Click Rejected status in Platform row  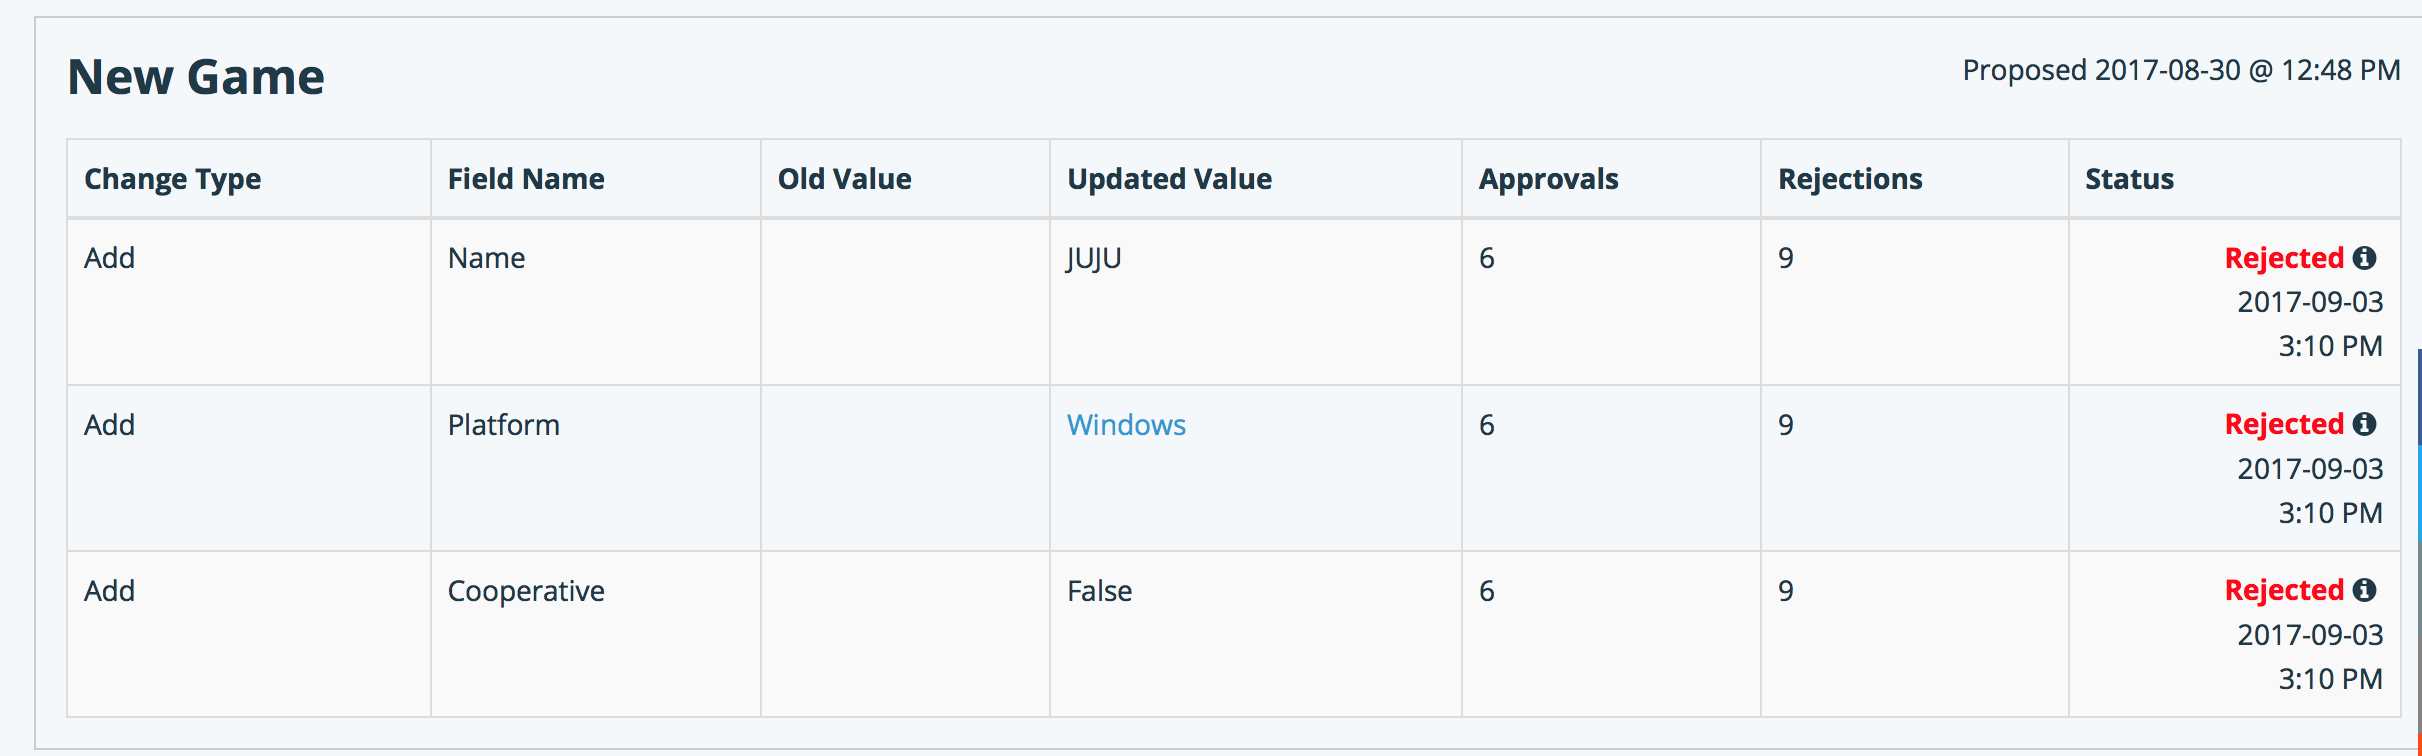[2284, 424]
